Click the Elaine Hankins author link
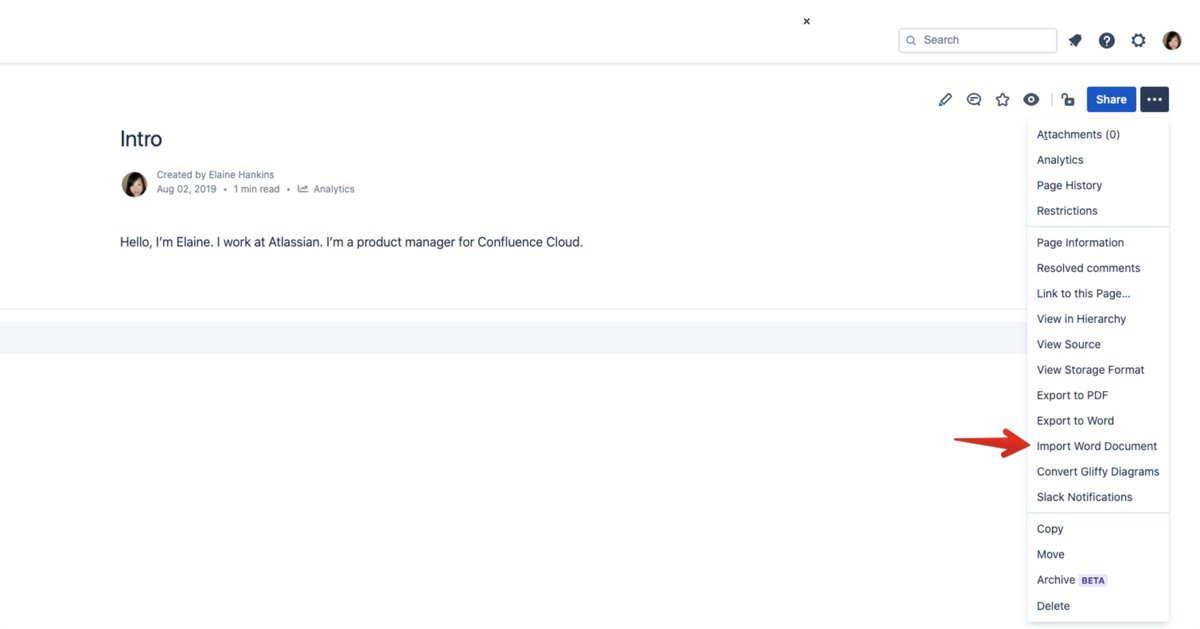Image resolution: width=1200 pixels, height=629 pixels. pos(242,173)
